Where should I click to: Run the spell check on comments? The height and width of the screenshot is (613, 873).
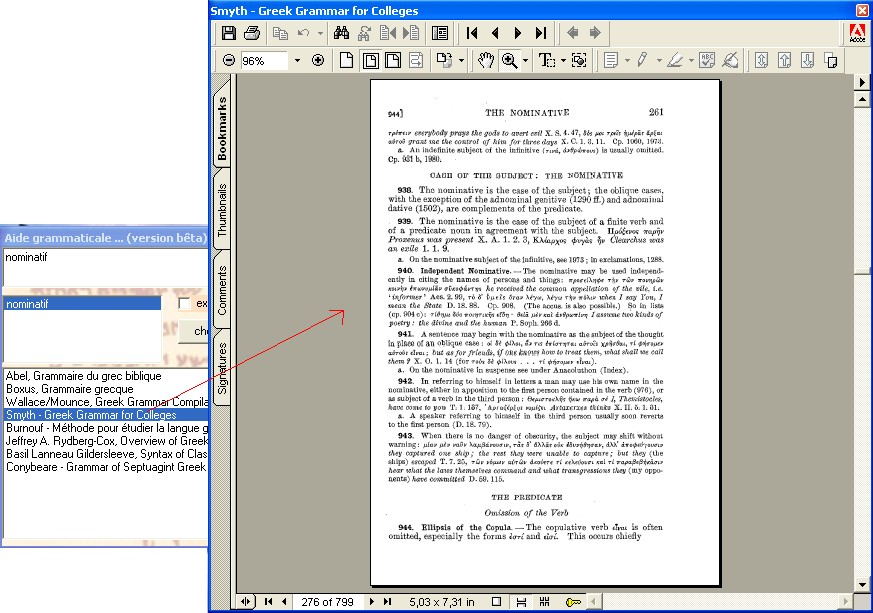[x=707, y=60]
